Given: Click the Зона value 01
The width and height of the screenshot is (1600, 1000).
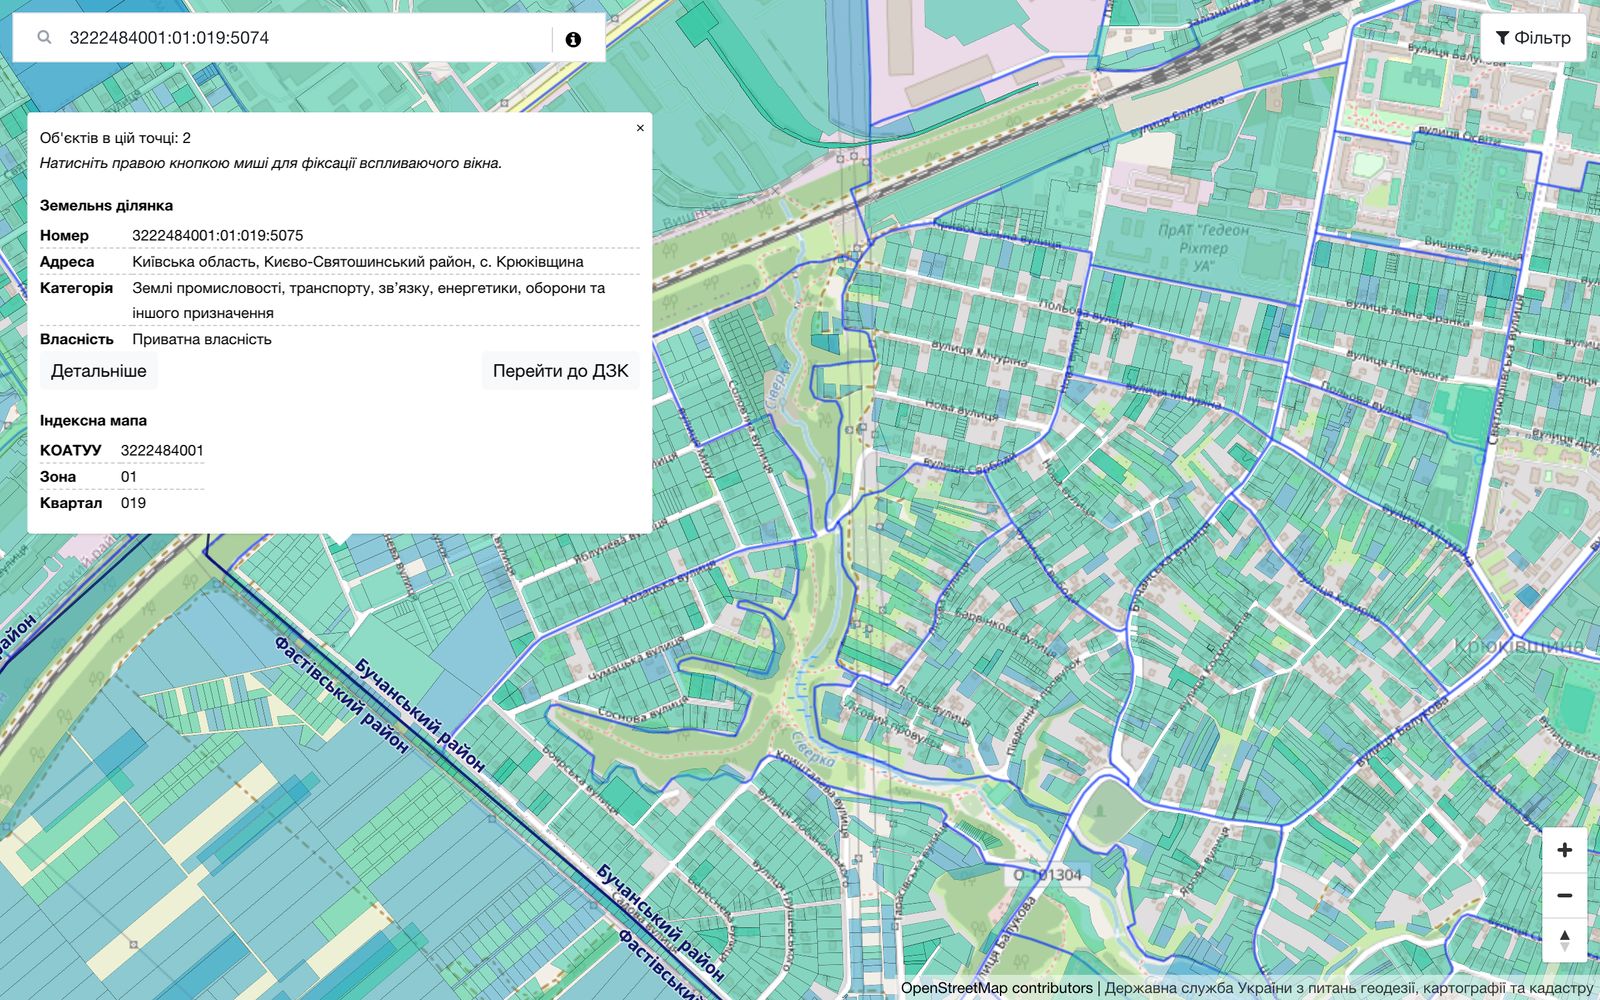Looking at the screenshot, I should (x=129, y=477).
